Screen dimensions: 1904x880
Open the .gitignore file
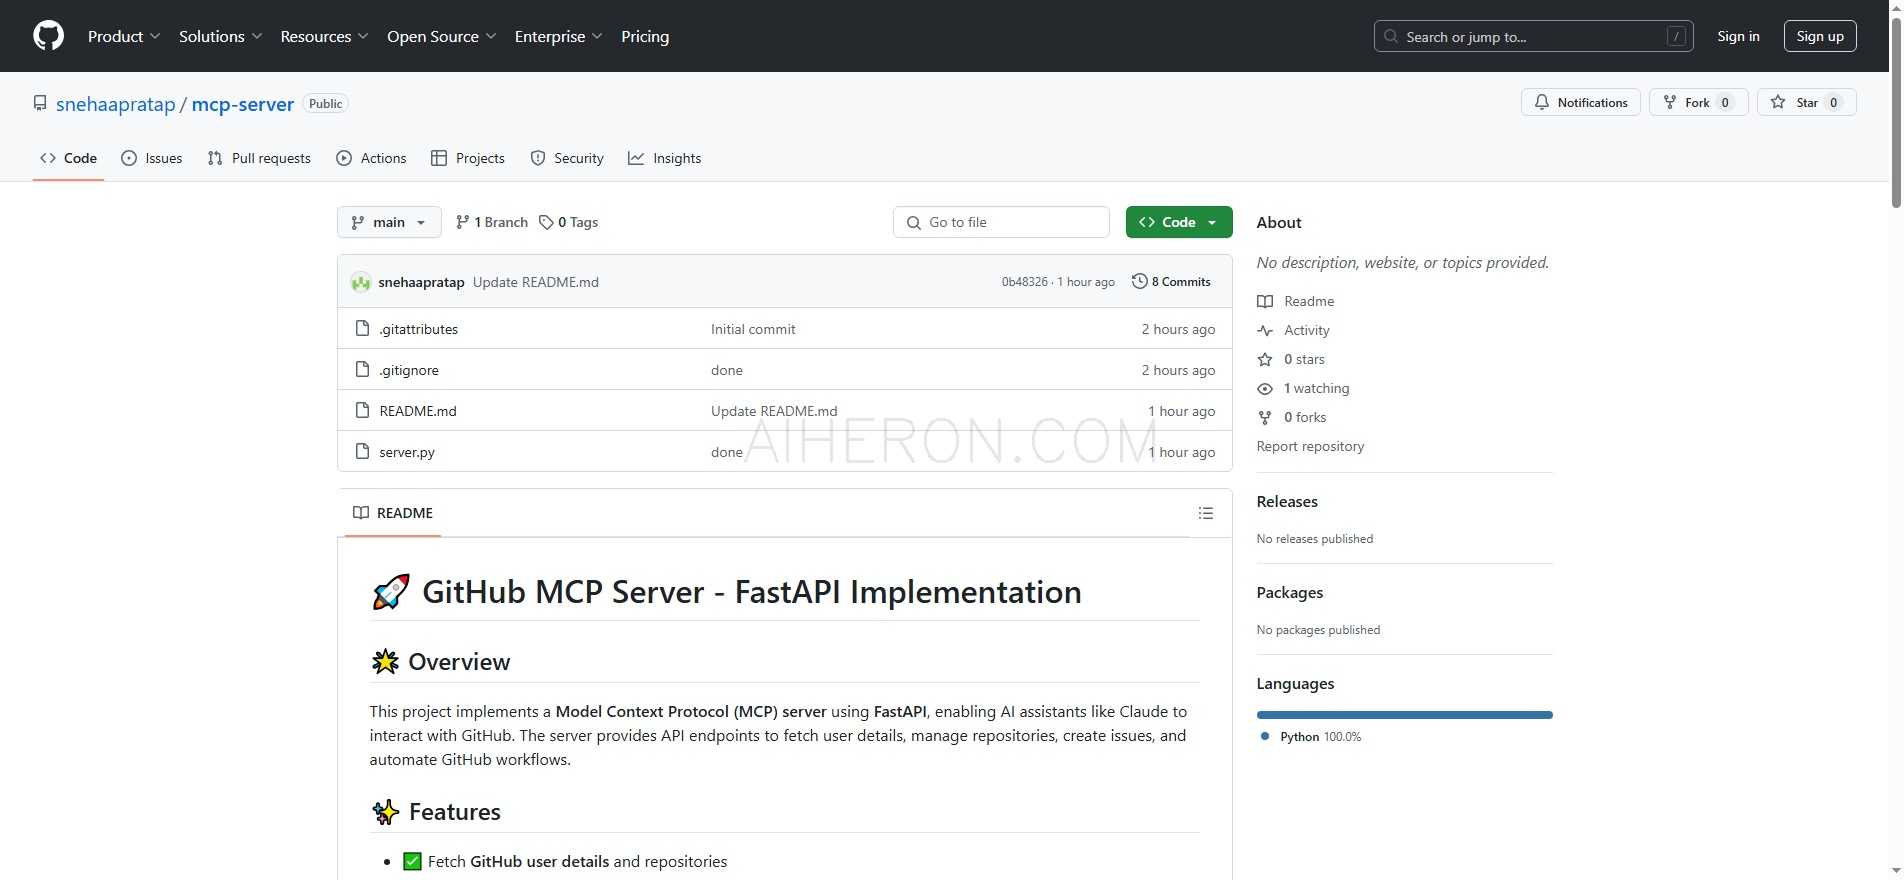[409, 370]
